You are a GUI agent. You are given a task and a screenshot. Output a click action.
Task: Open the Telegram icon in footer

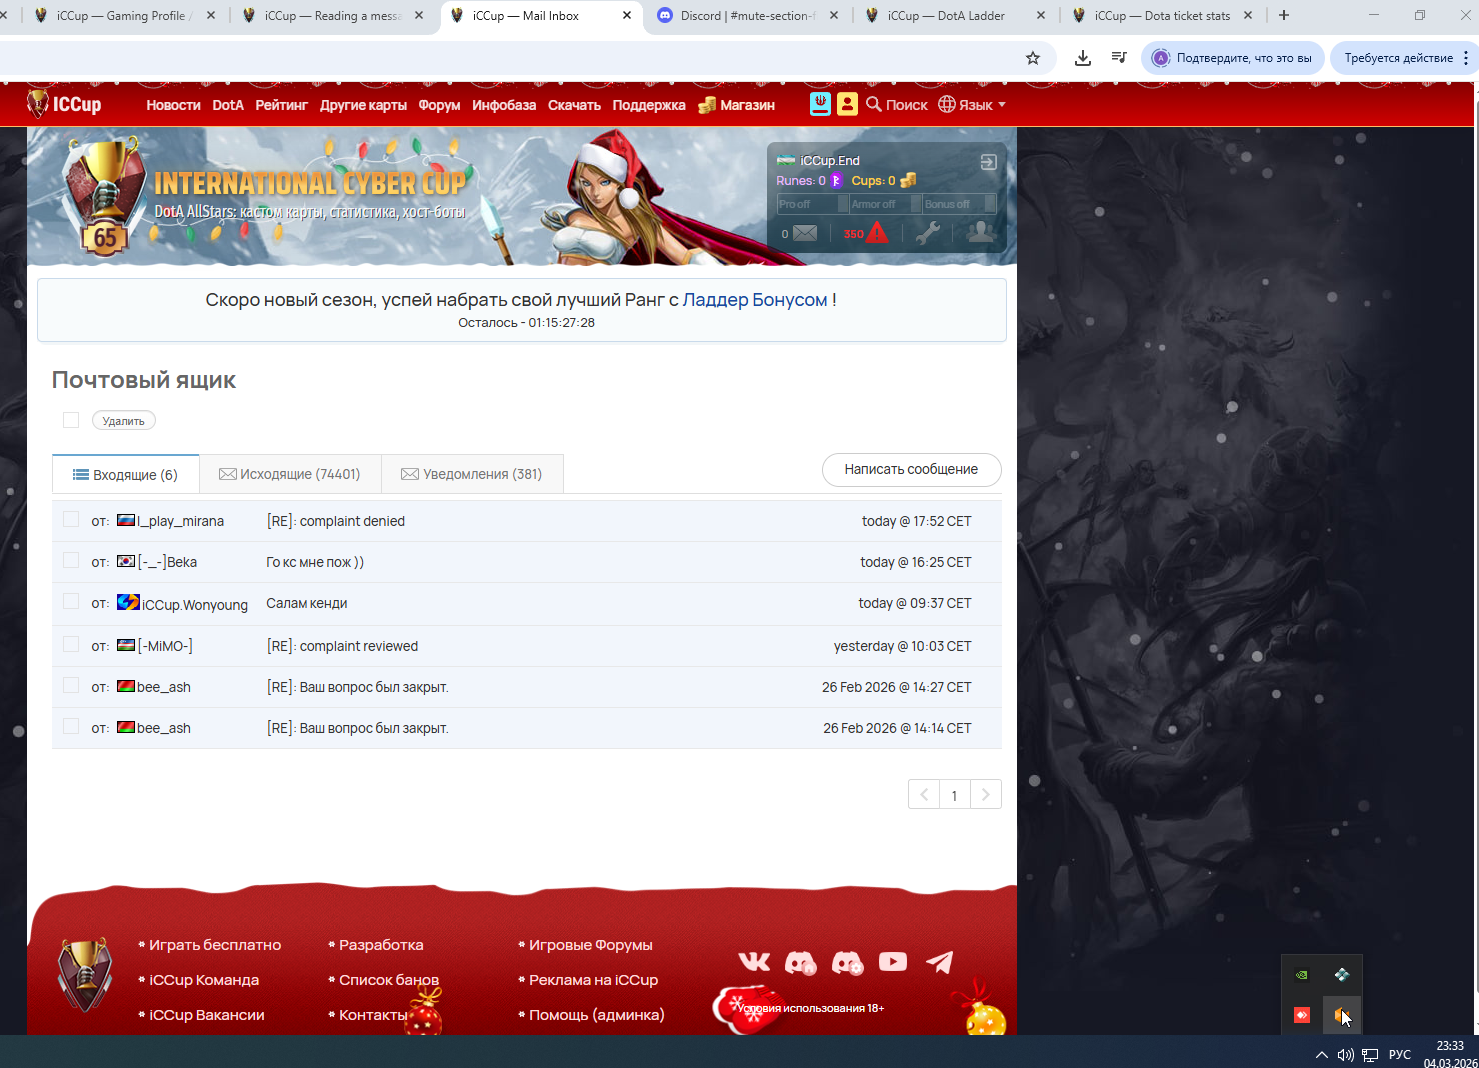click(939, 962)
